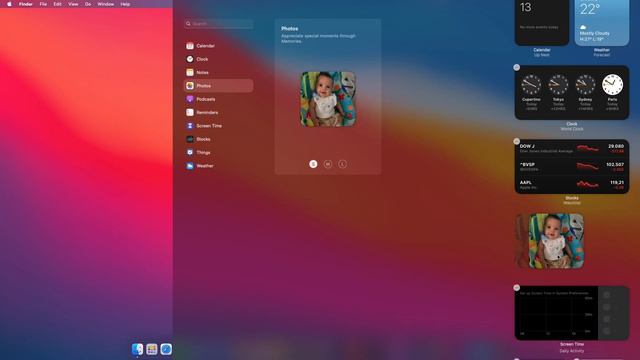The image size is (640, 360).
Task: Click the ^BVSP stock row
Action: (x=572, y=167)
